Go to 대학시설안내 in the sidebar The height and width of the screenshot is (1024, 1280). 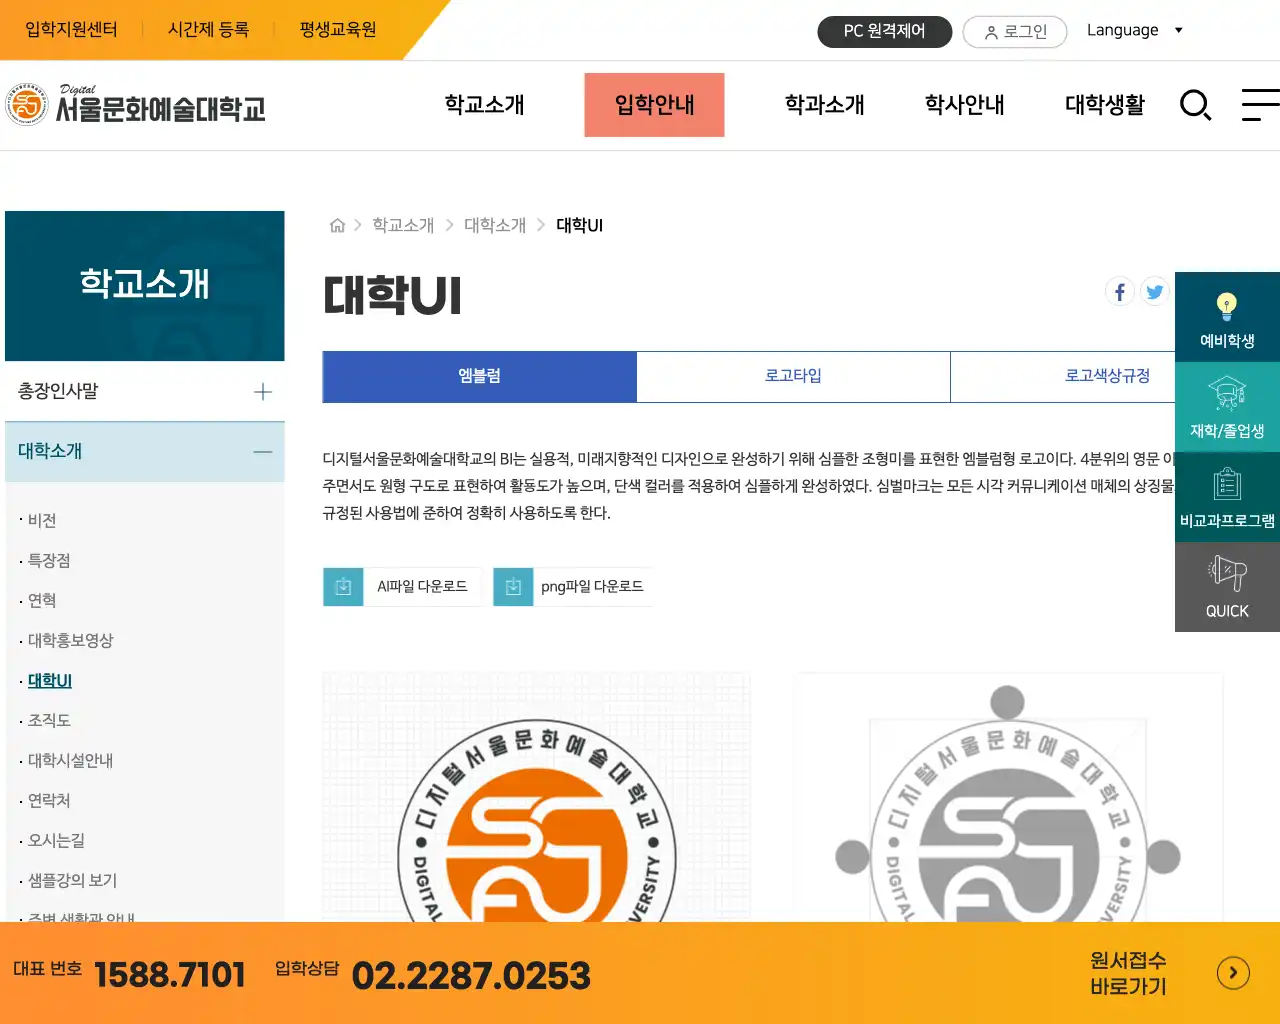71,761
